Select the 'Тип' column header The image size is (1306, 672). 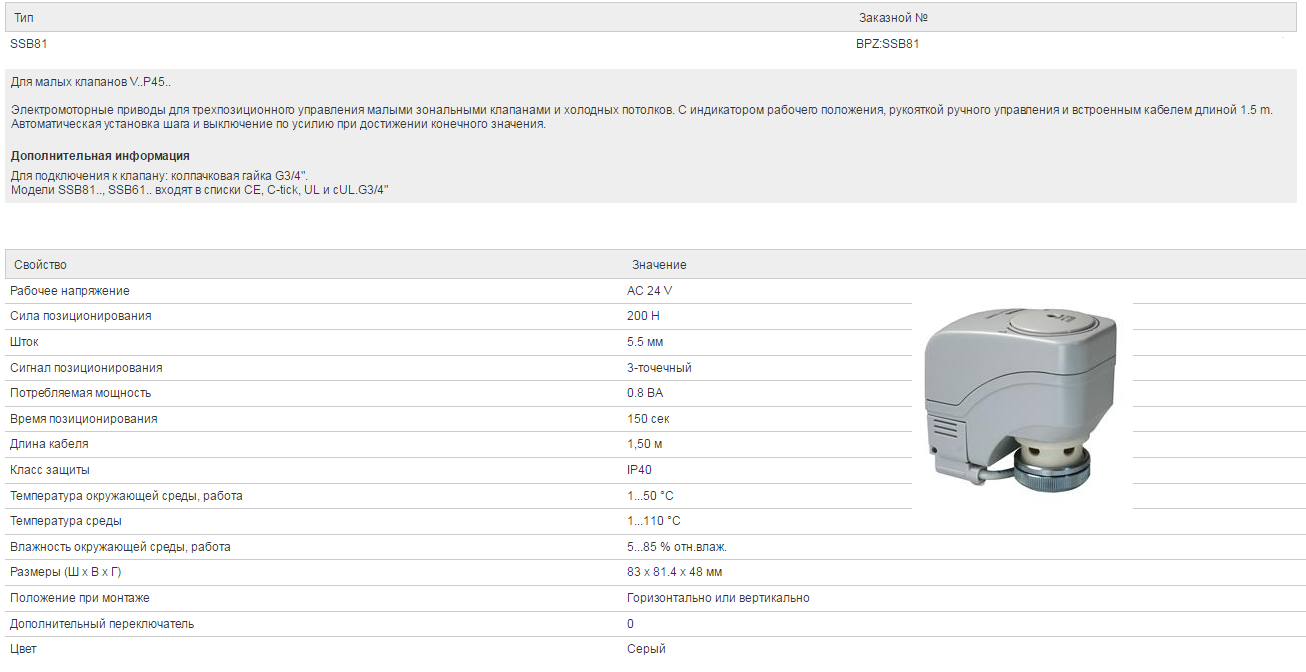point(24,18)
